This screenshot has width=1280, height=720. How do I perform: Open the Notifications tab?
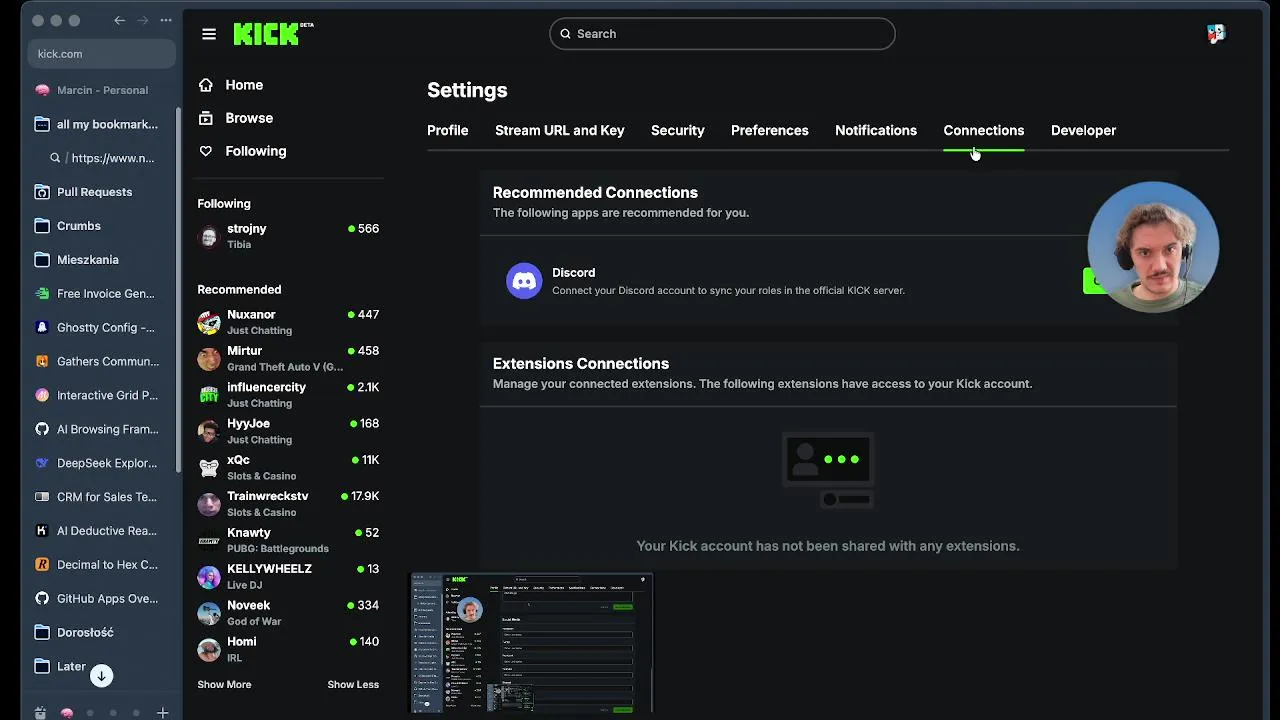click(x=876, y=131)
